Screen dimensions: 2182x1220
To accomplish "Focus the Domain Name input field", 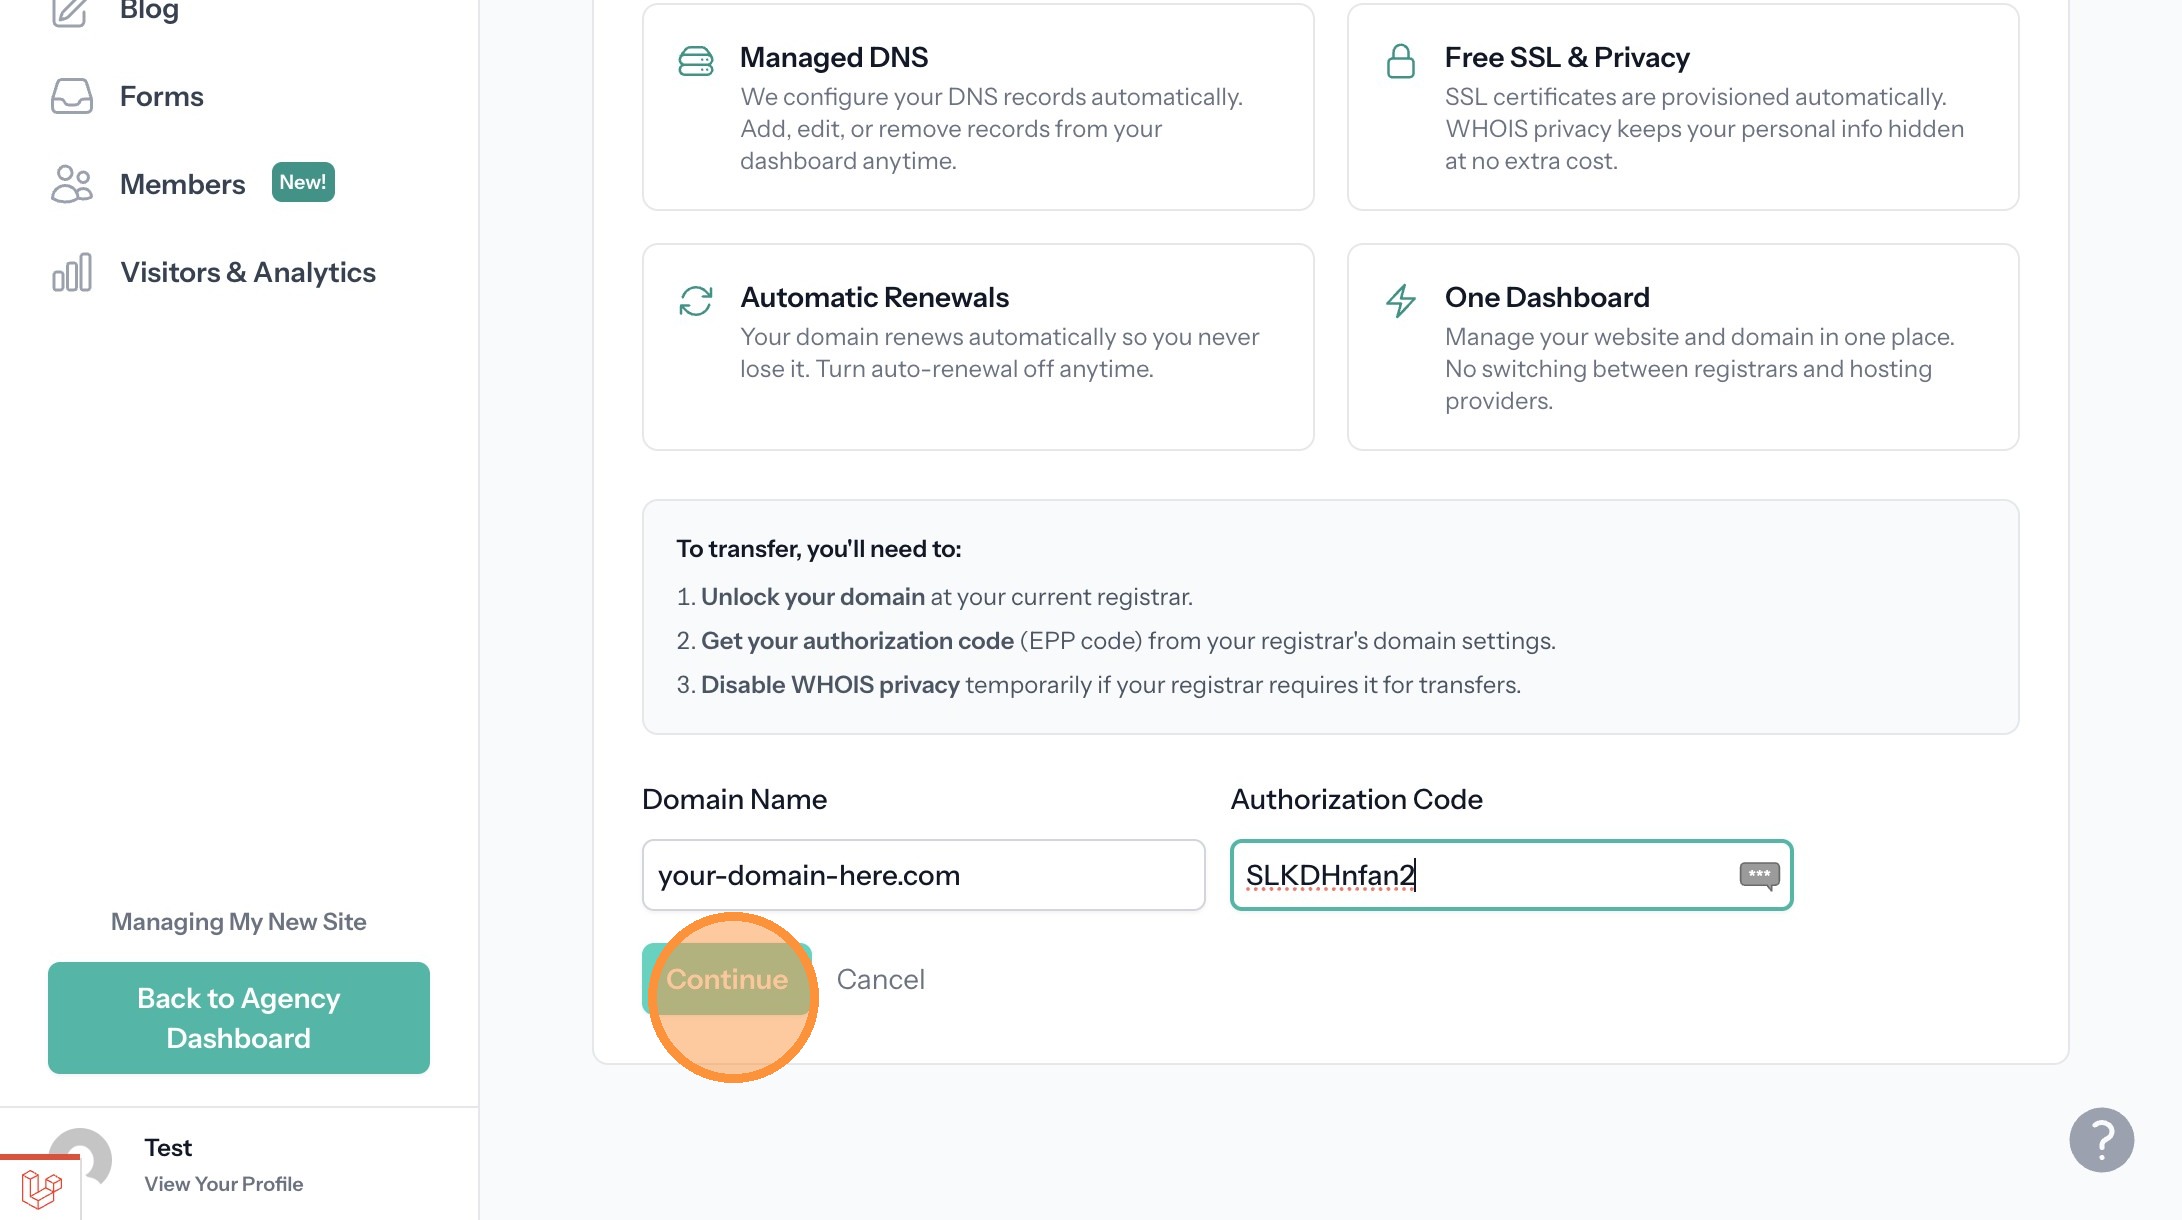I will 923,875.
